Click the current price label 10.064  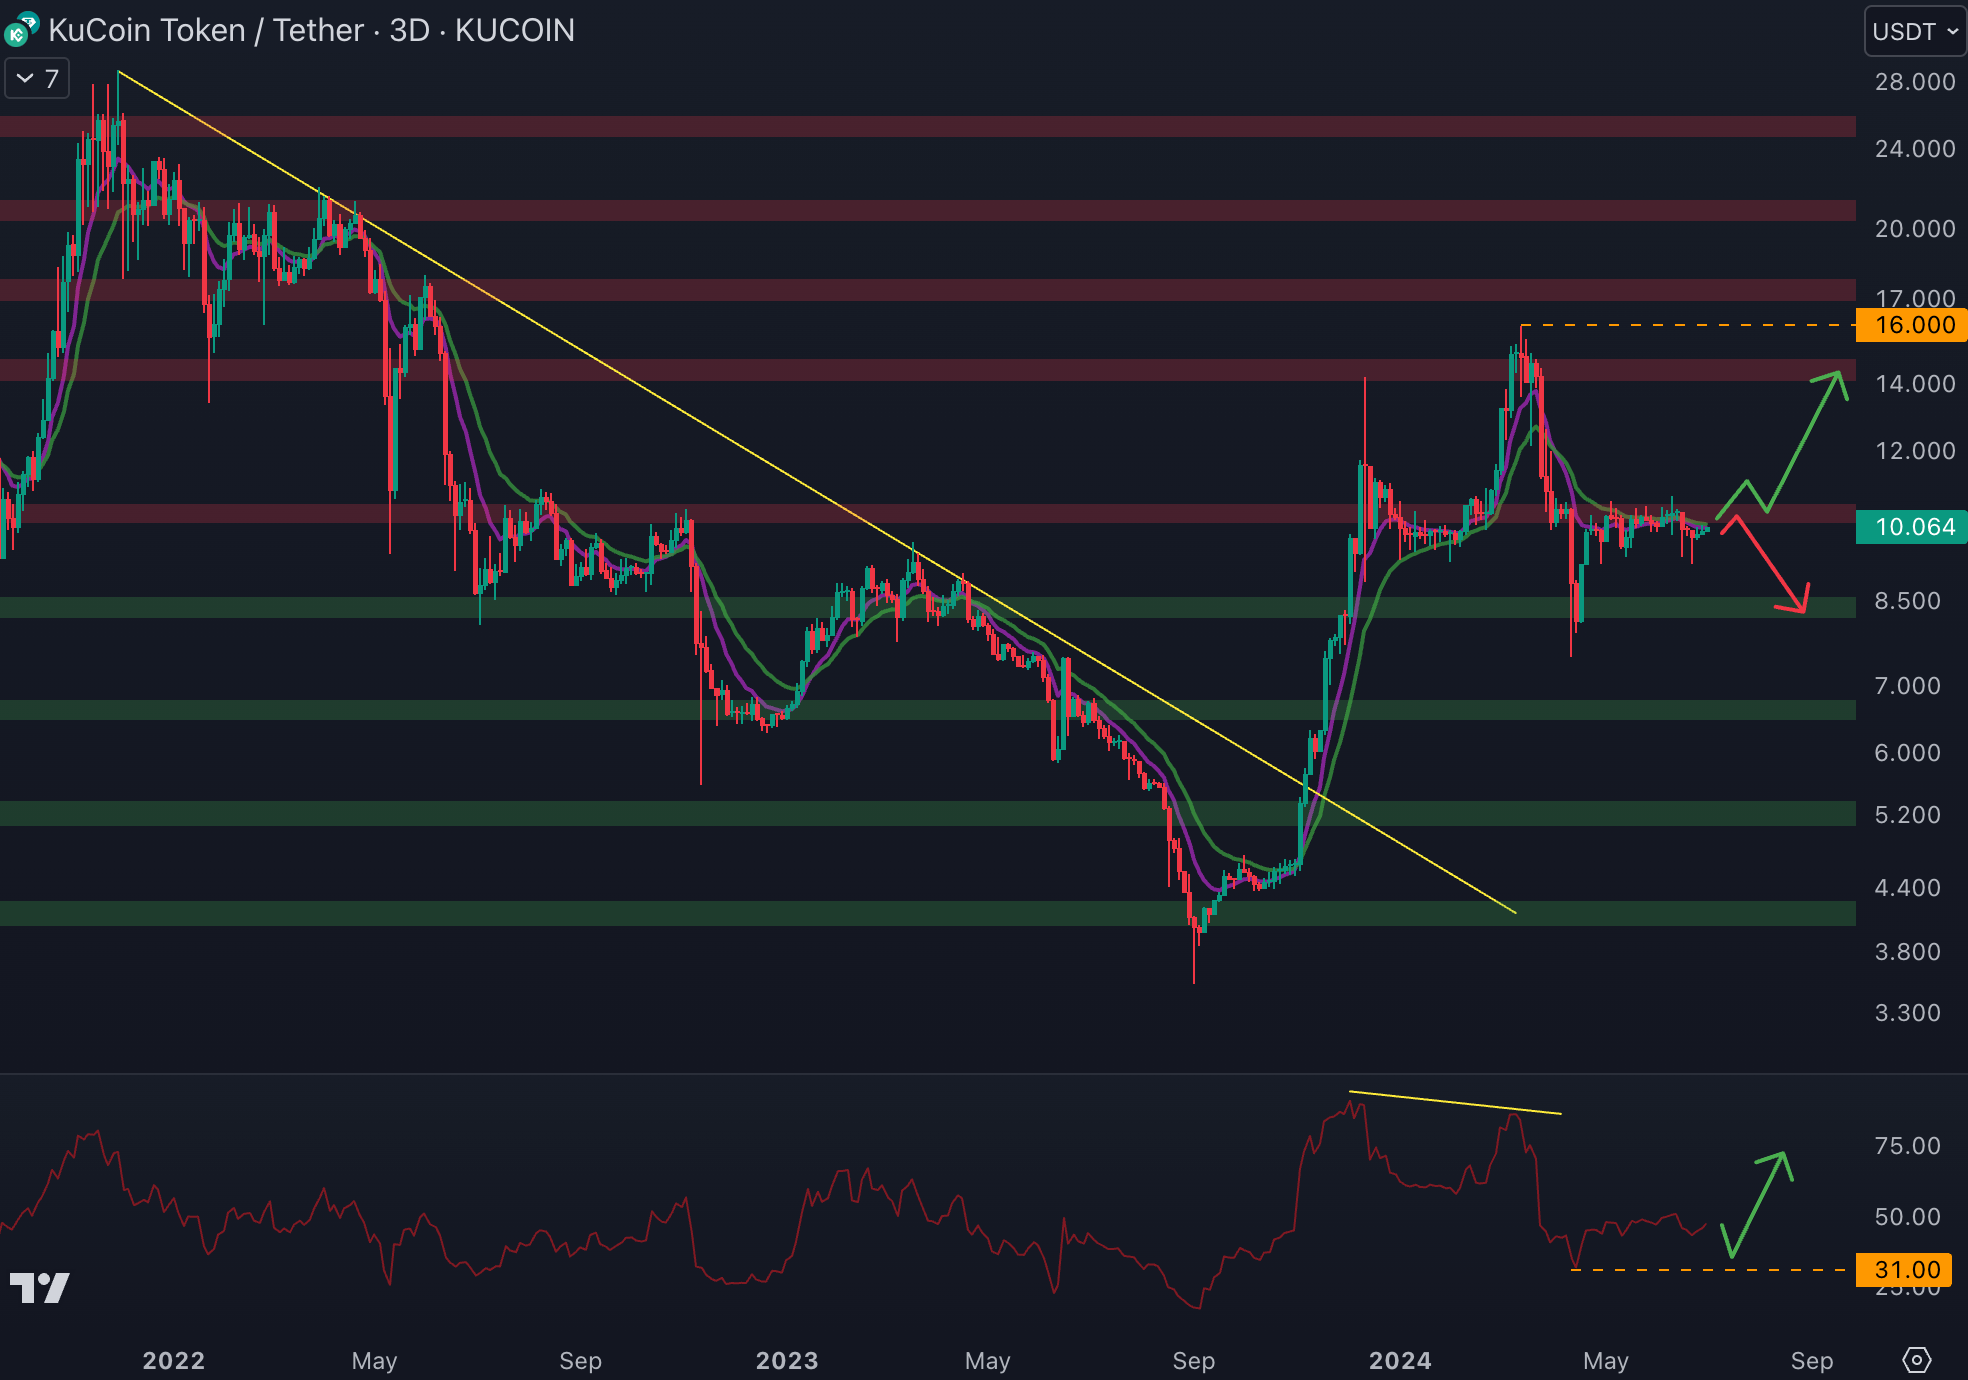[1912, 527]
